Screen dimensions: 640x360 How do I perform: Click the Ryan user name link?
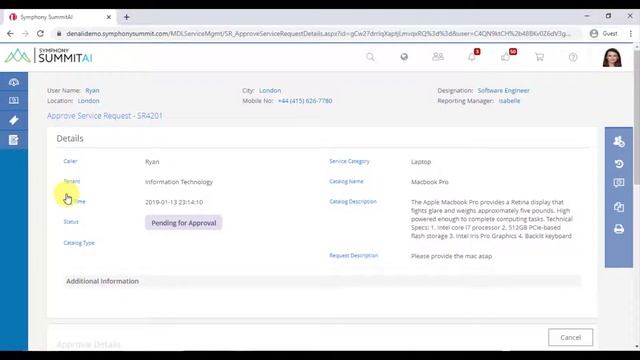click(92, 91)
